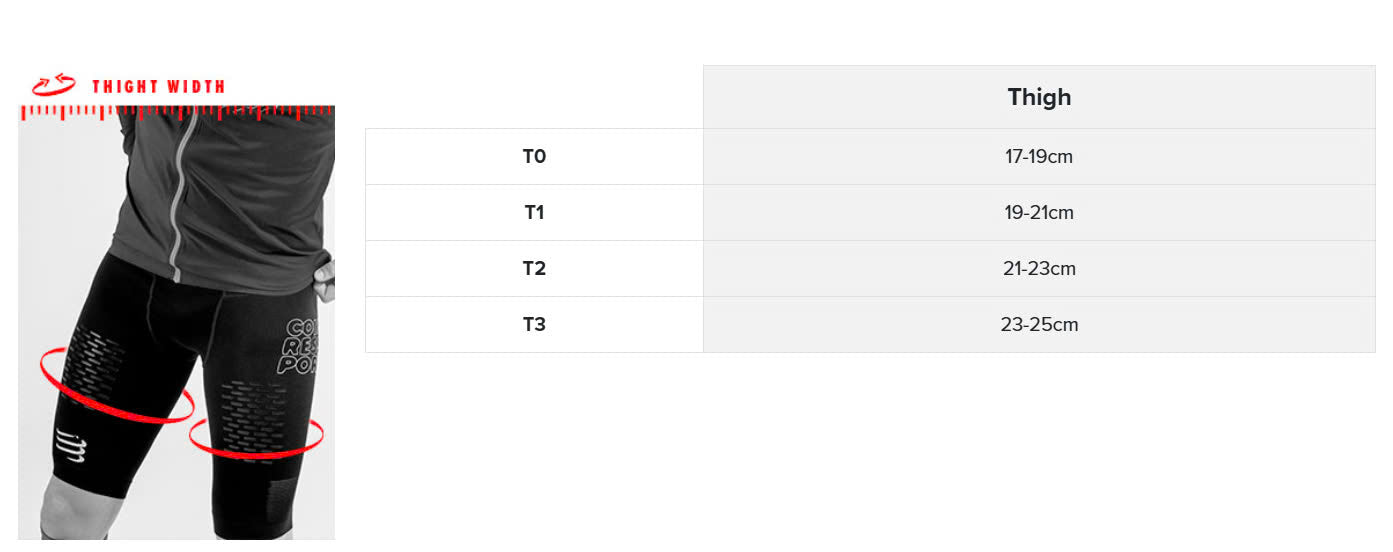Select the lower red measuring ring
1393x552 pixels.
[x=256, y=438]
